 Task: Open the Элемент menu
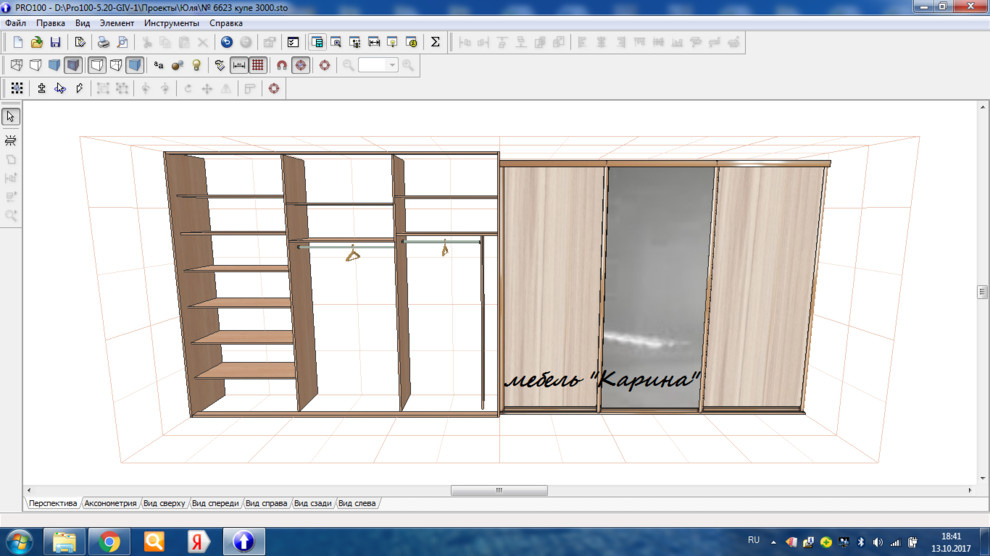click(x=116, y=22)
